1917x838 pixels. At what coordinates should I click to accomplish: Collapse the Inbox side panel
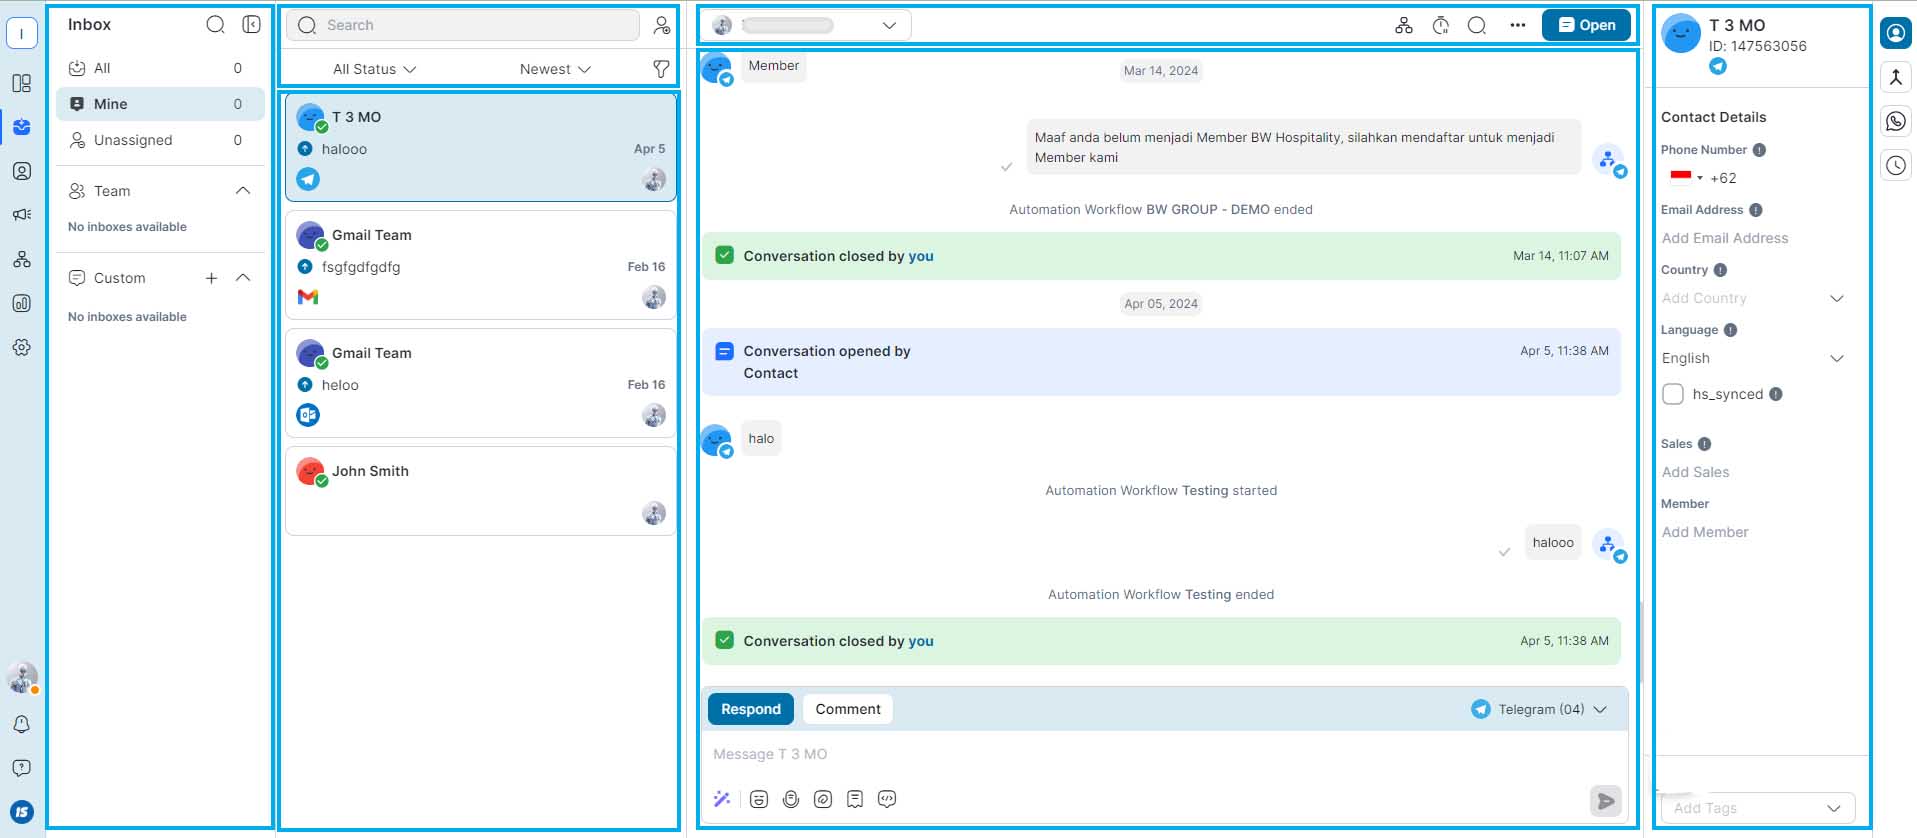[251, 25]
